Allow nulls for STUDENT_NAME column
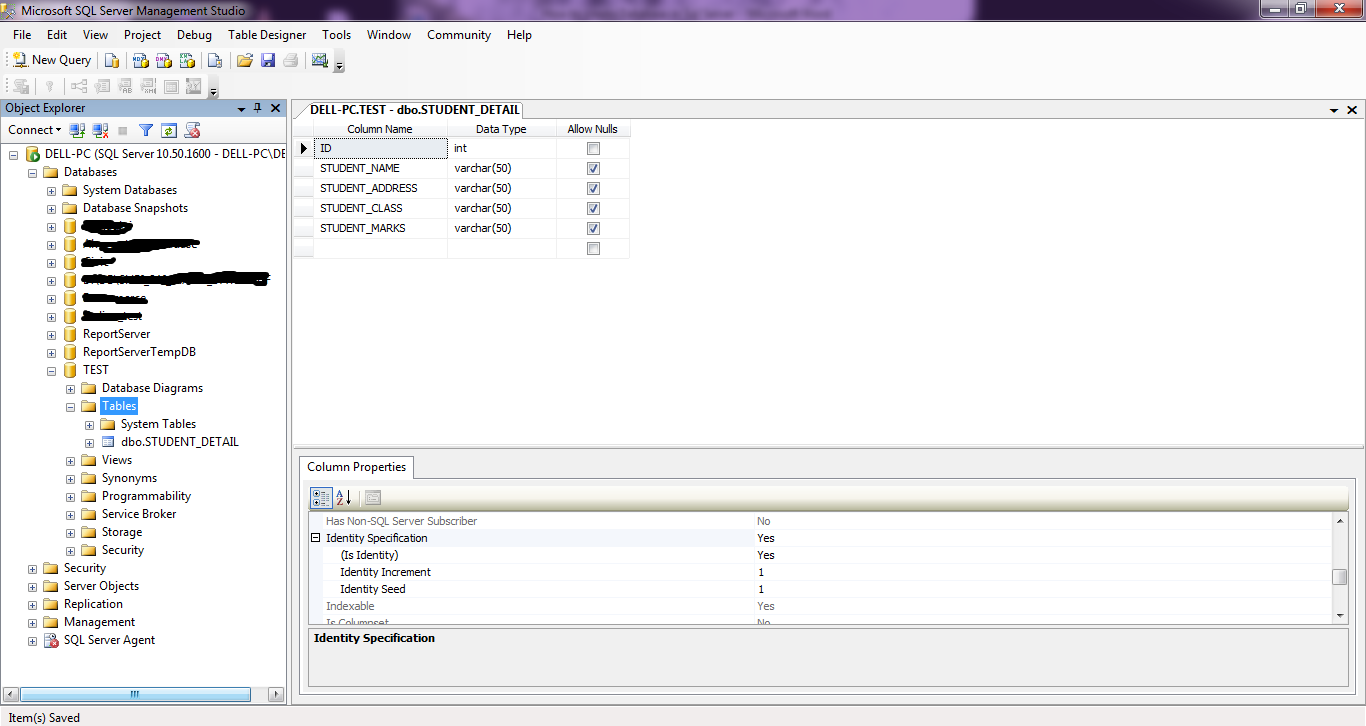 coord(593,168)
